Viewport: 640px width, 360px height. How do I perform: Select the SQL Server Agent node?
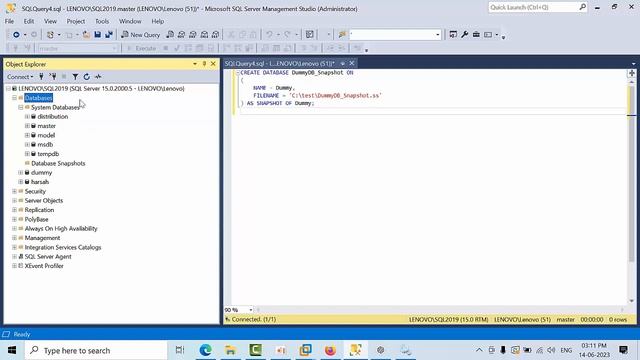(48, 257)
